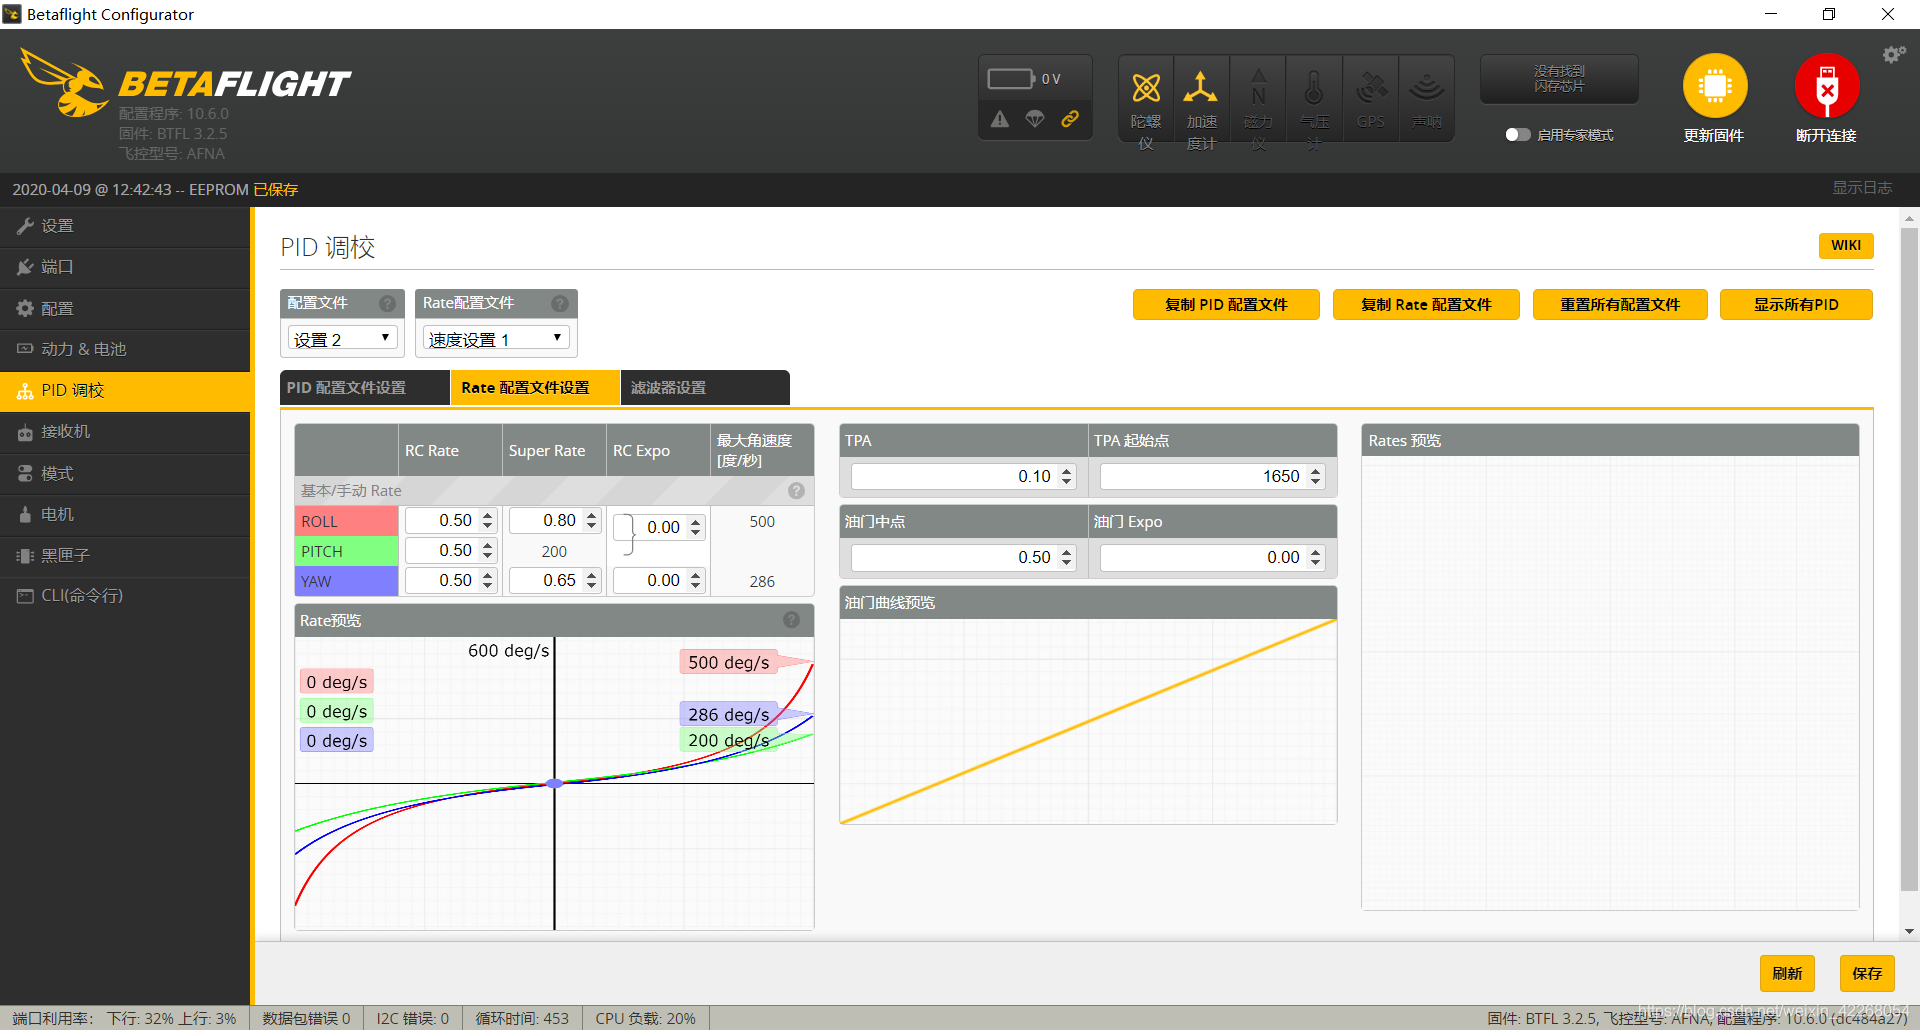
Task: Click the TPA 起始点 breakpoint field
Action: click(x=1212, y=477)
